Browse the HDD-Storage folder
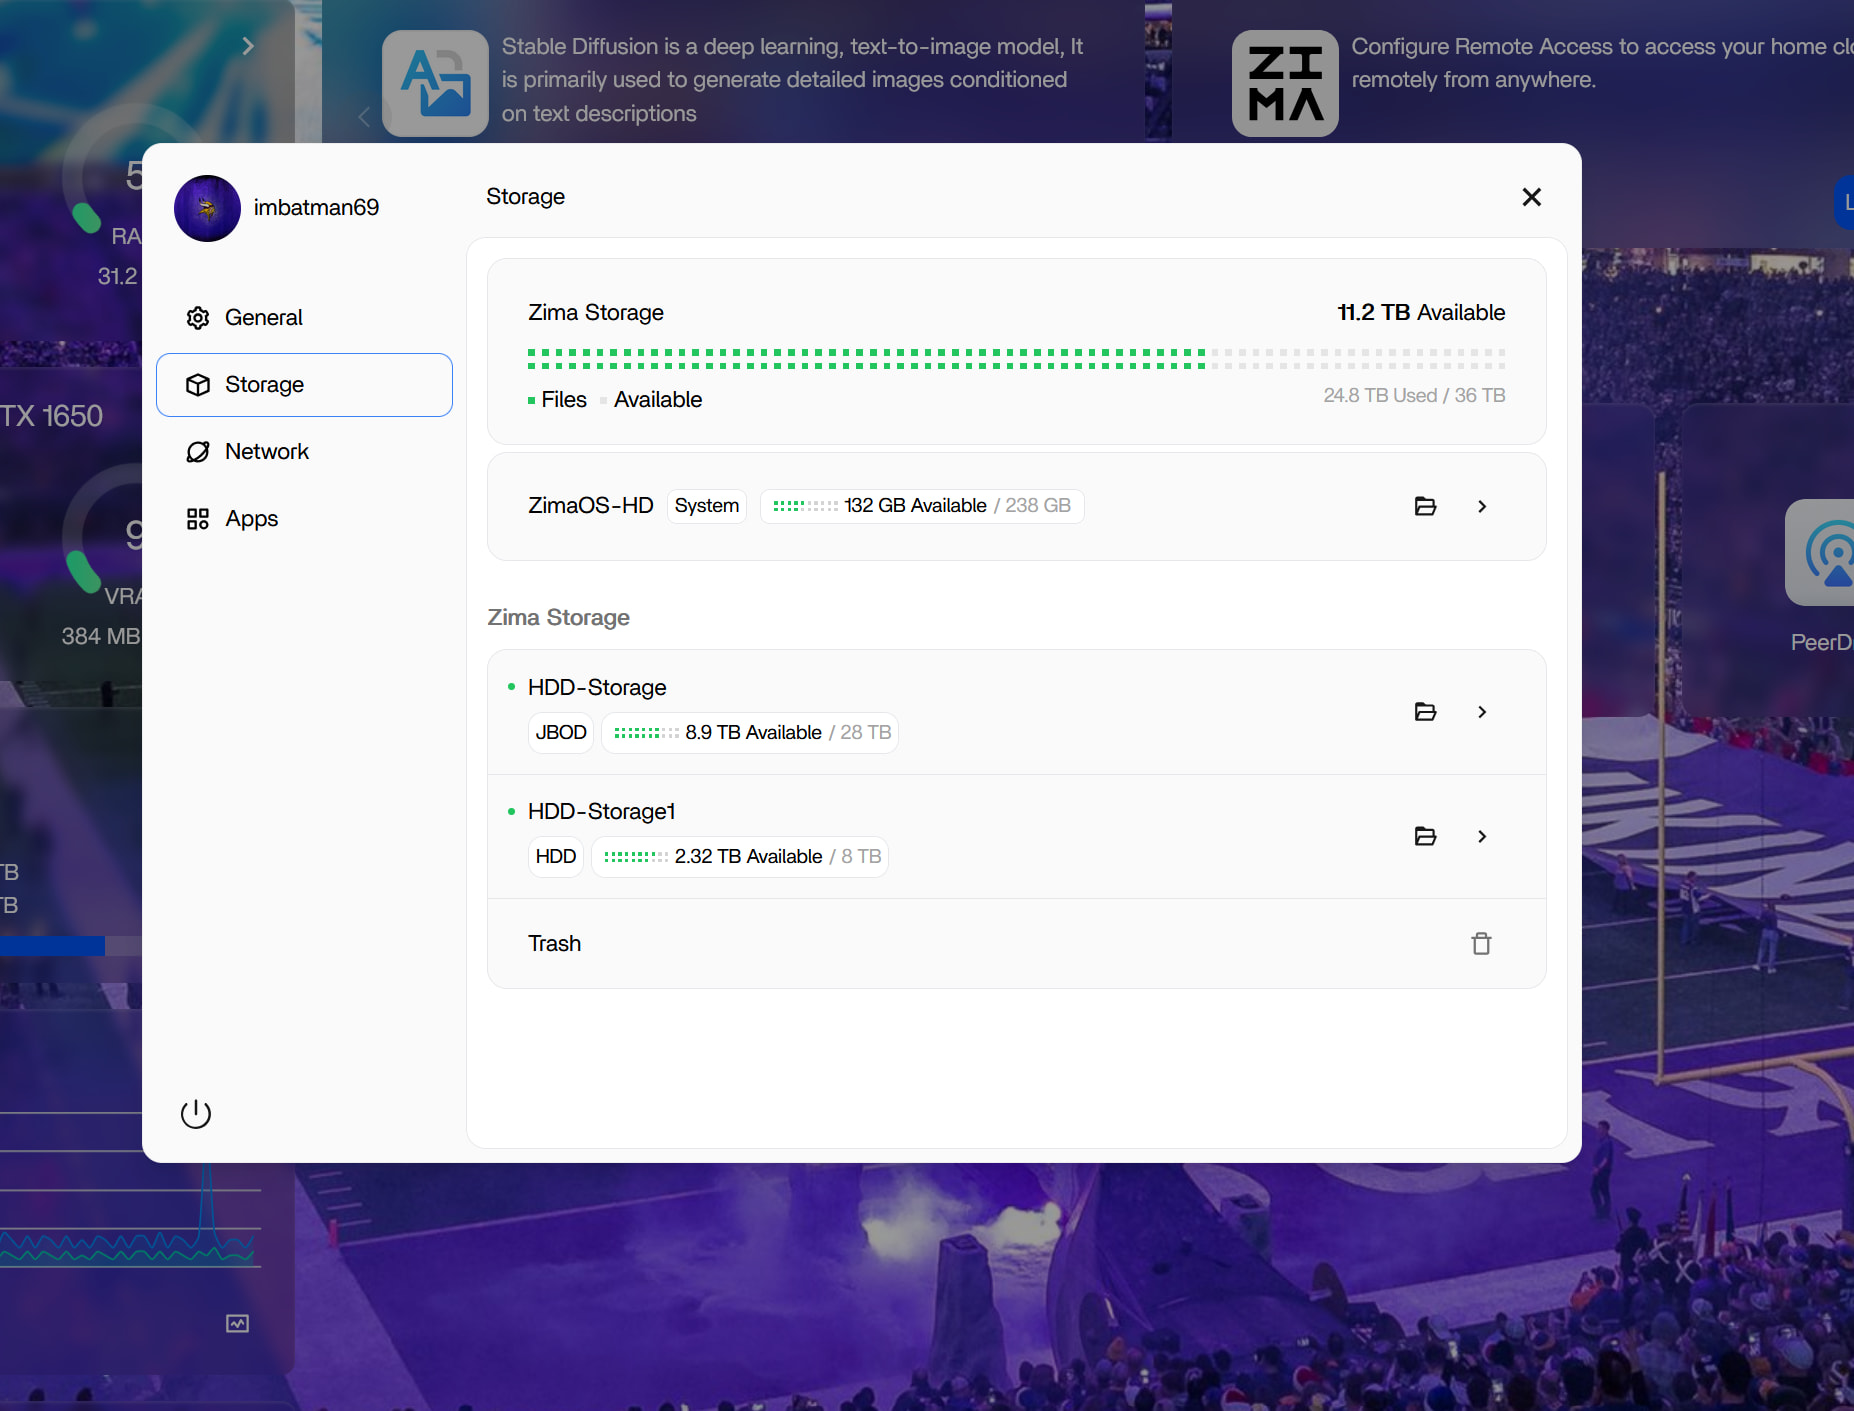 tap(1425, 712)
